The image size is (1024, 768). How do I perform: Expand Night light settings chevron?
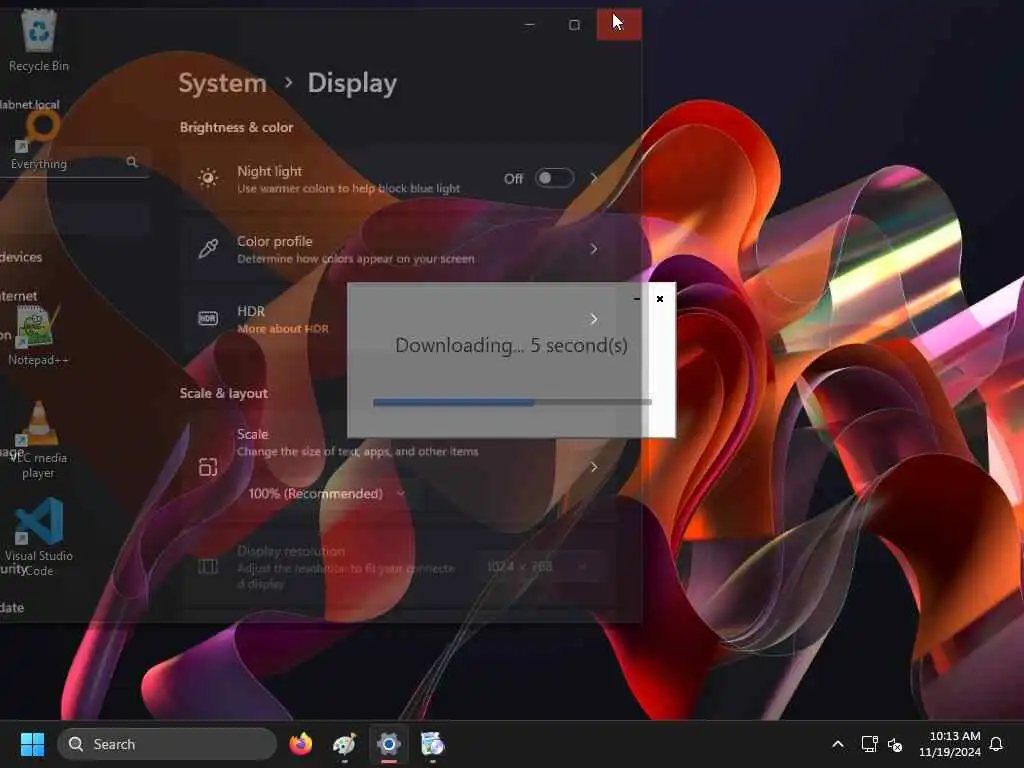(x=594, y=178)
